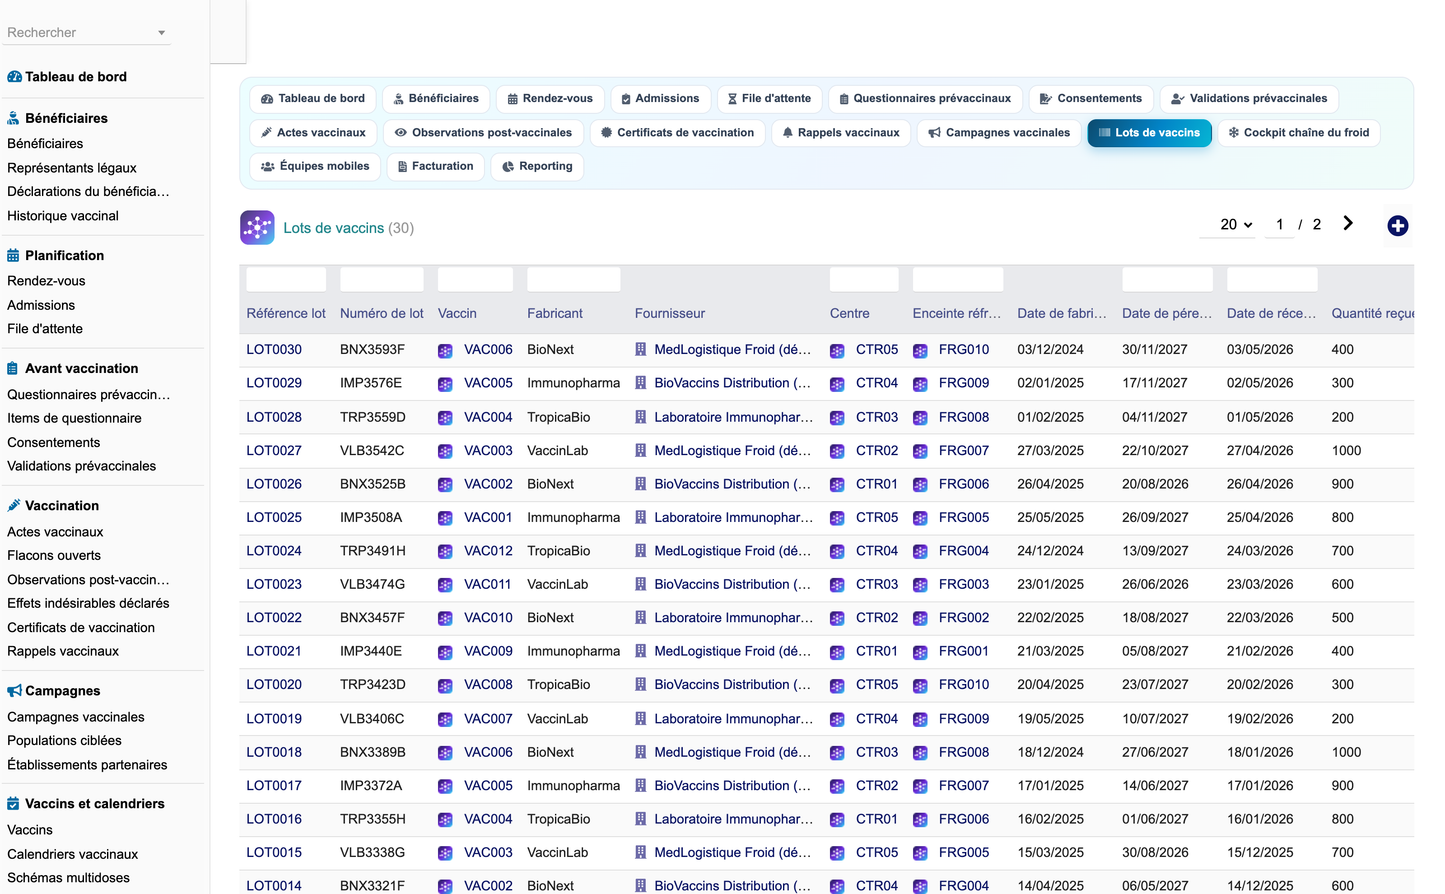Open the Consentements tab
1445x894 pixels.
(1091, 99)
